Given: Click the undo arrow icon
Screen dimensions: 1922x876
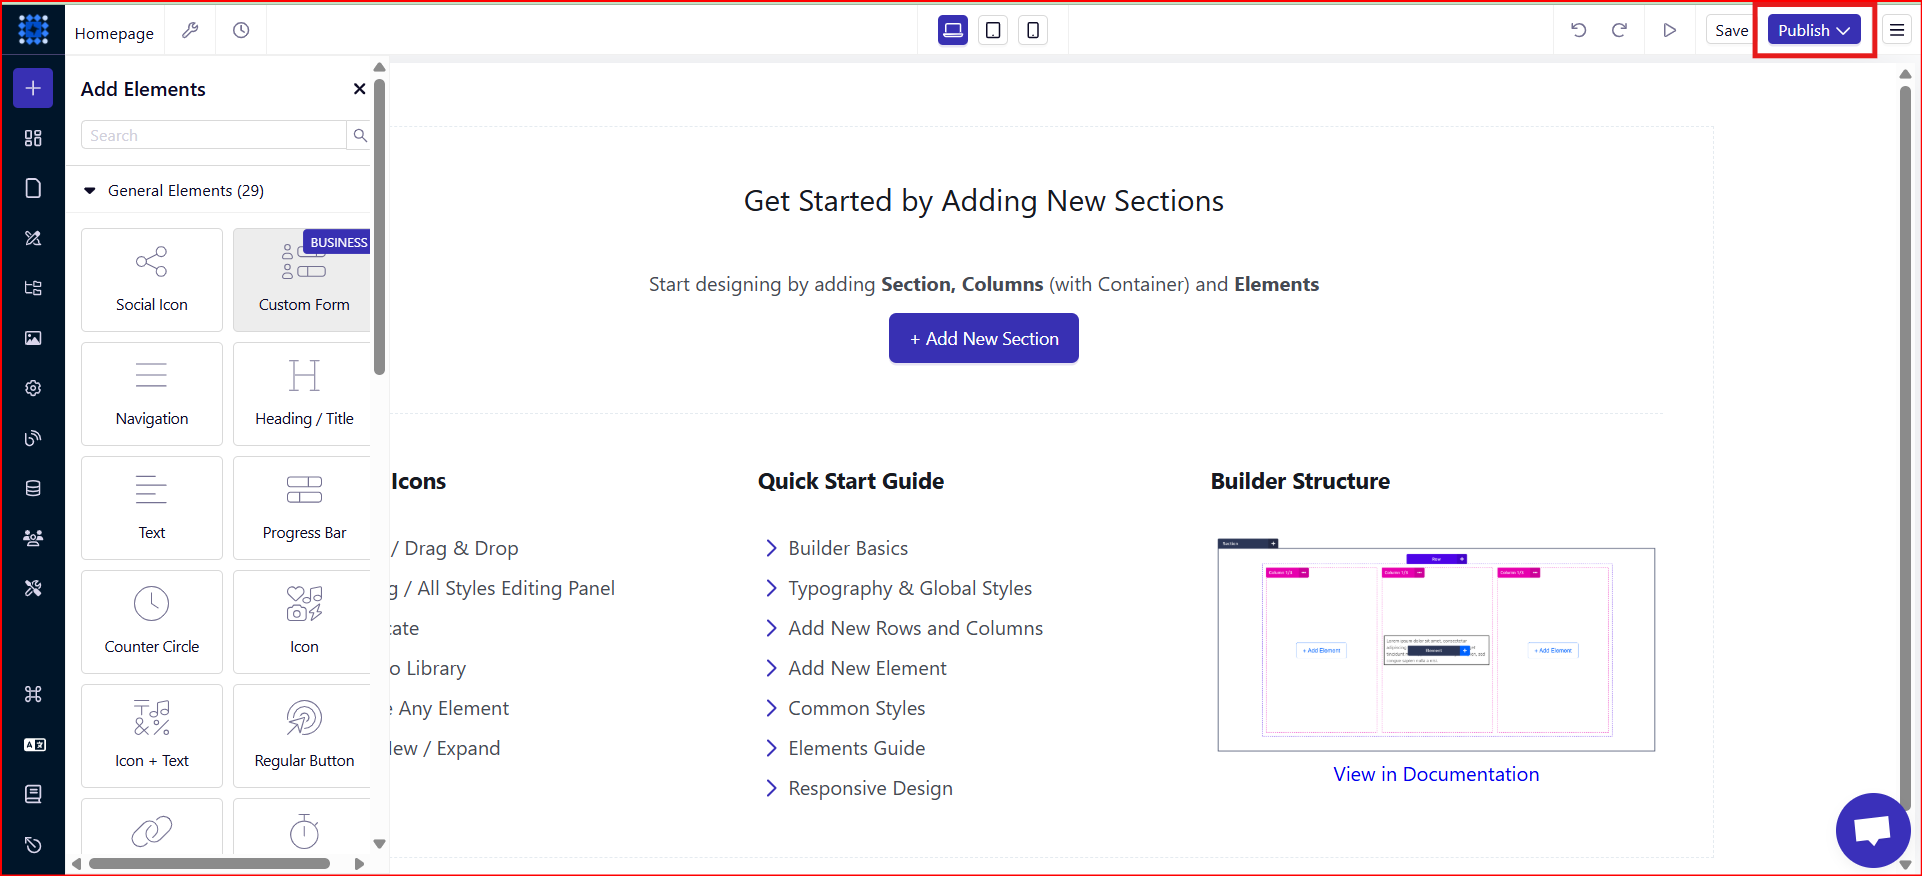Looking at the screenshot, I should [1578, 30].
